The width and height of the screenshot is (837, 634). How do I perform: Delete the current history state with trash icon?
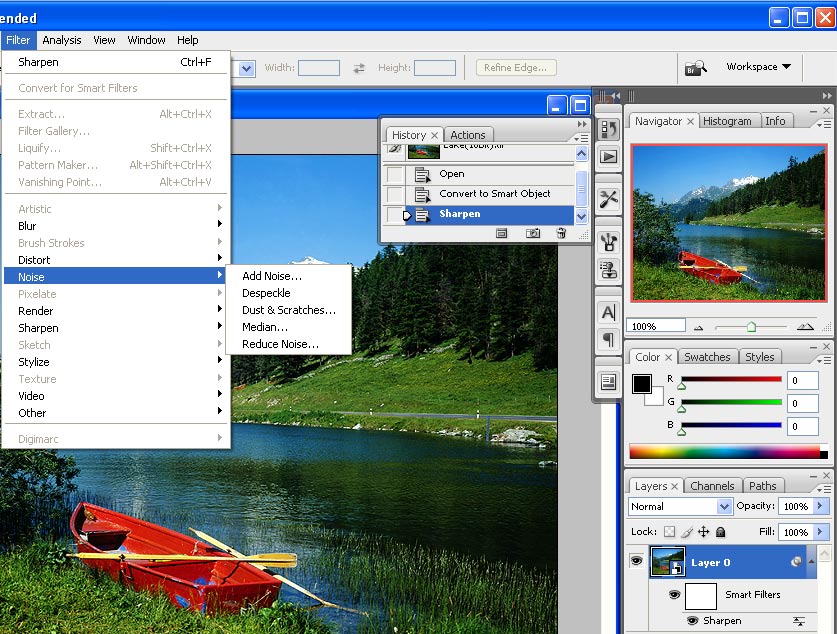[x=561, y=233]
